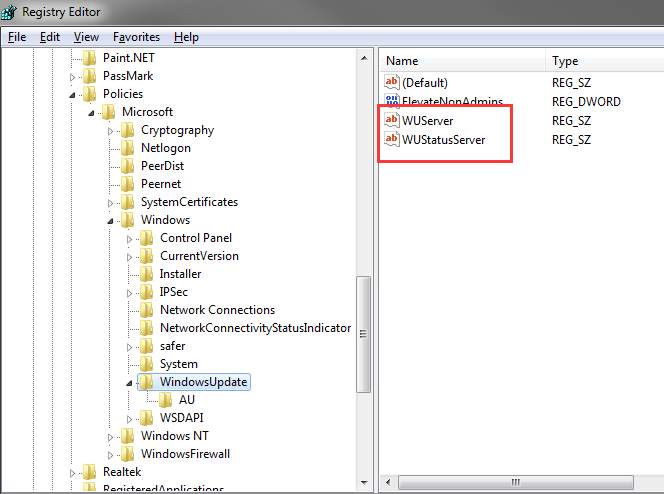The height and width of the screenshot is (494, 664).
Task: Click the Cryptography folder icon
Action: coord(127,130)
